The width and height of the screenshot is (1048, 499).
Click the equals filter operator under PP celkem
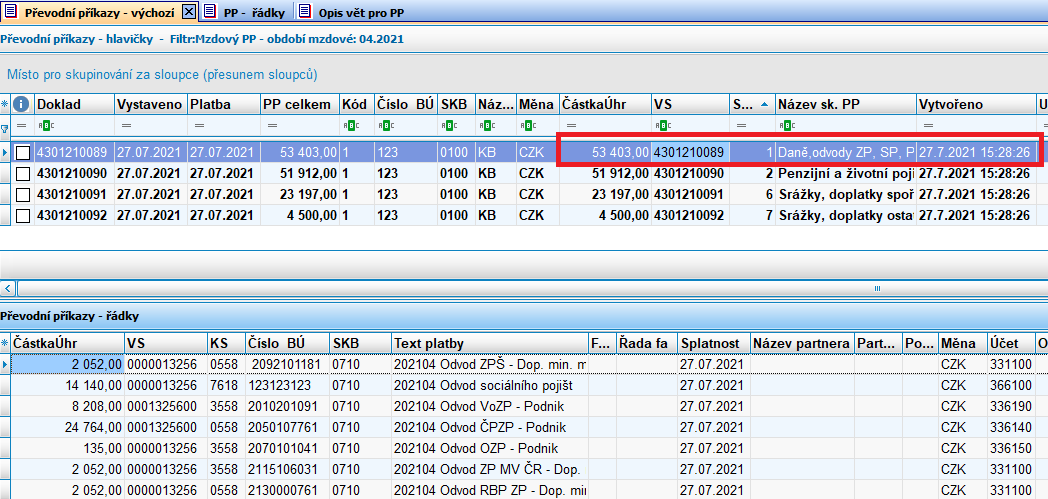273,126
